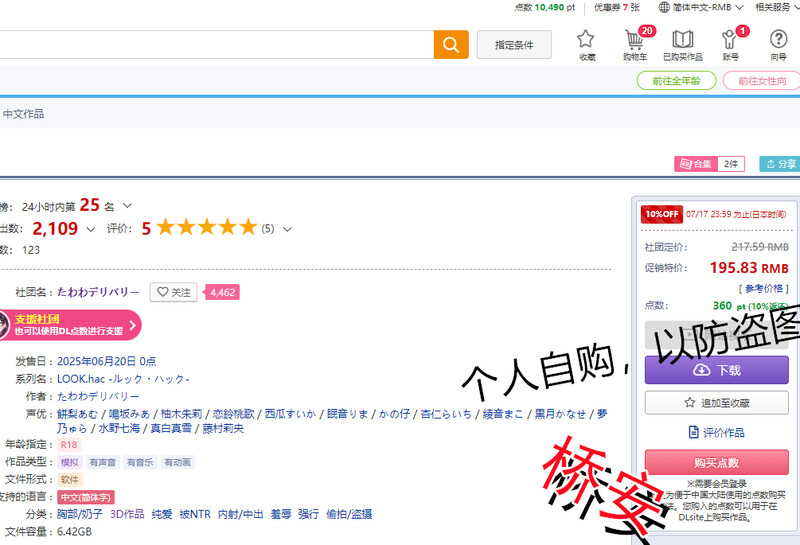The image size is (800, 545).
Task: Click the globe language icon
Action: tap(664, 7)
